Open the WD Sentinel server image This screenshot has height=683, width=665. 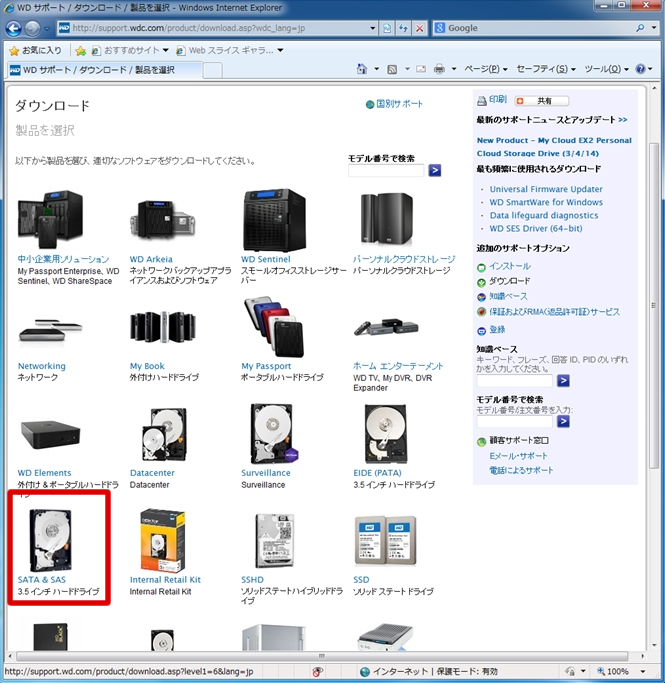pos(274,220)
